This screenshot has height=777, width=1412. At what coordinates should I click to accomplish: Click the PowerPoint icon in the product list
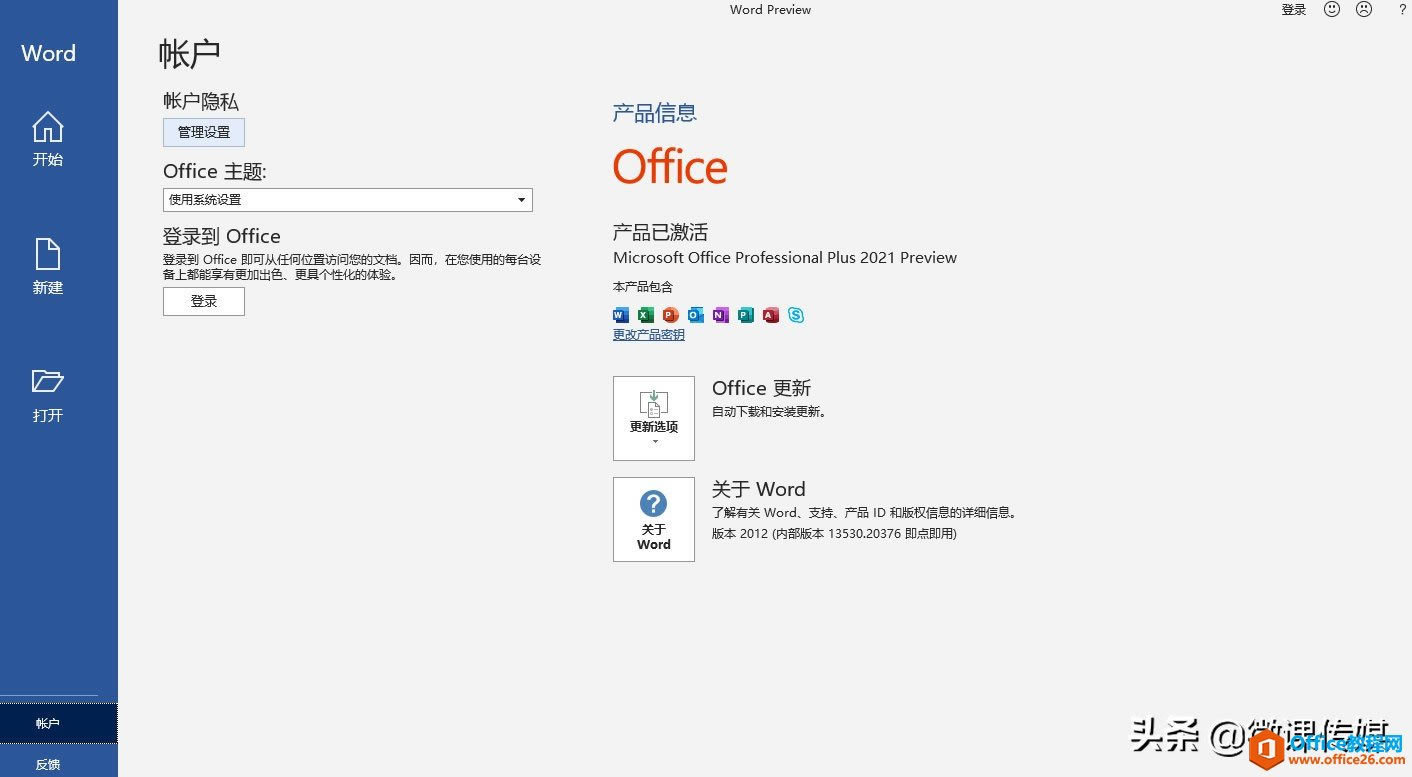670,315
